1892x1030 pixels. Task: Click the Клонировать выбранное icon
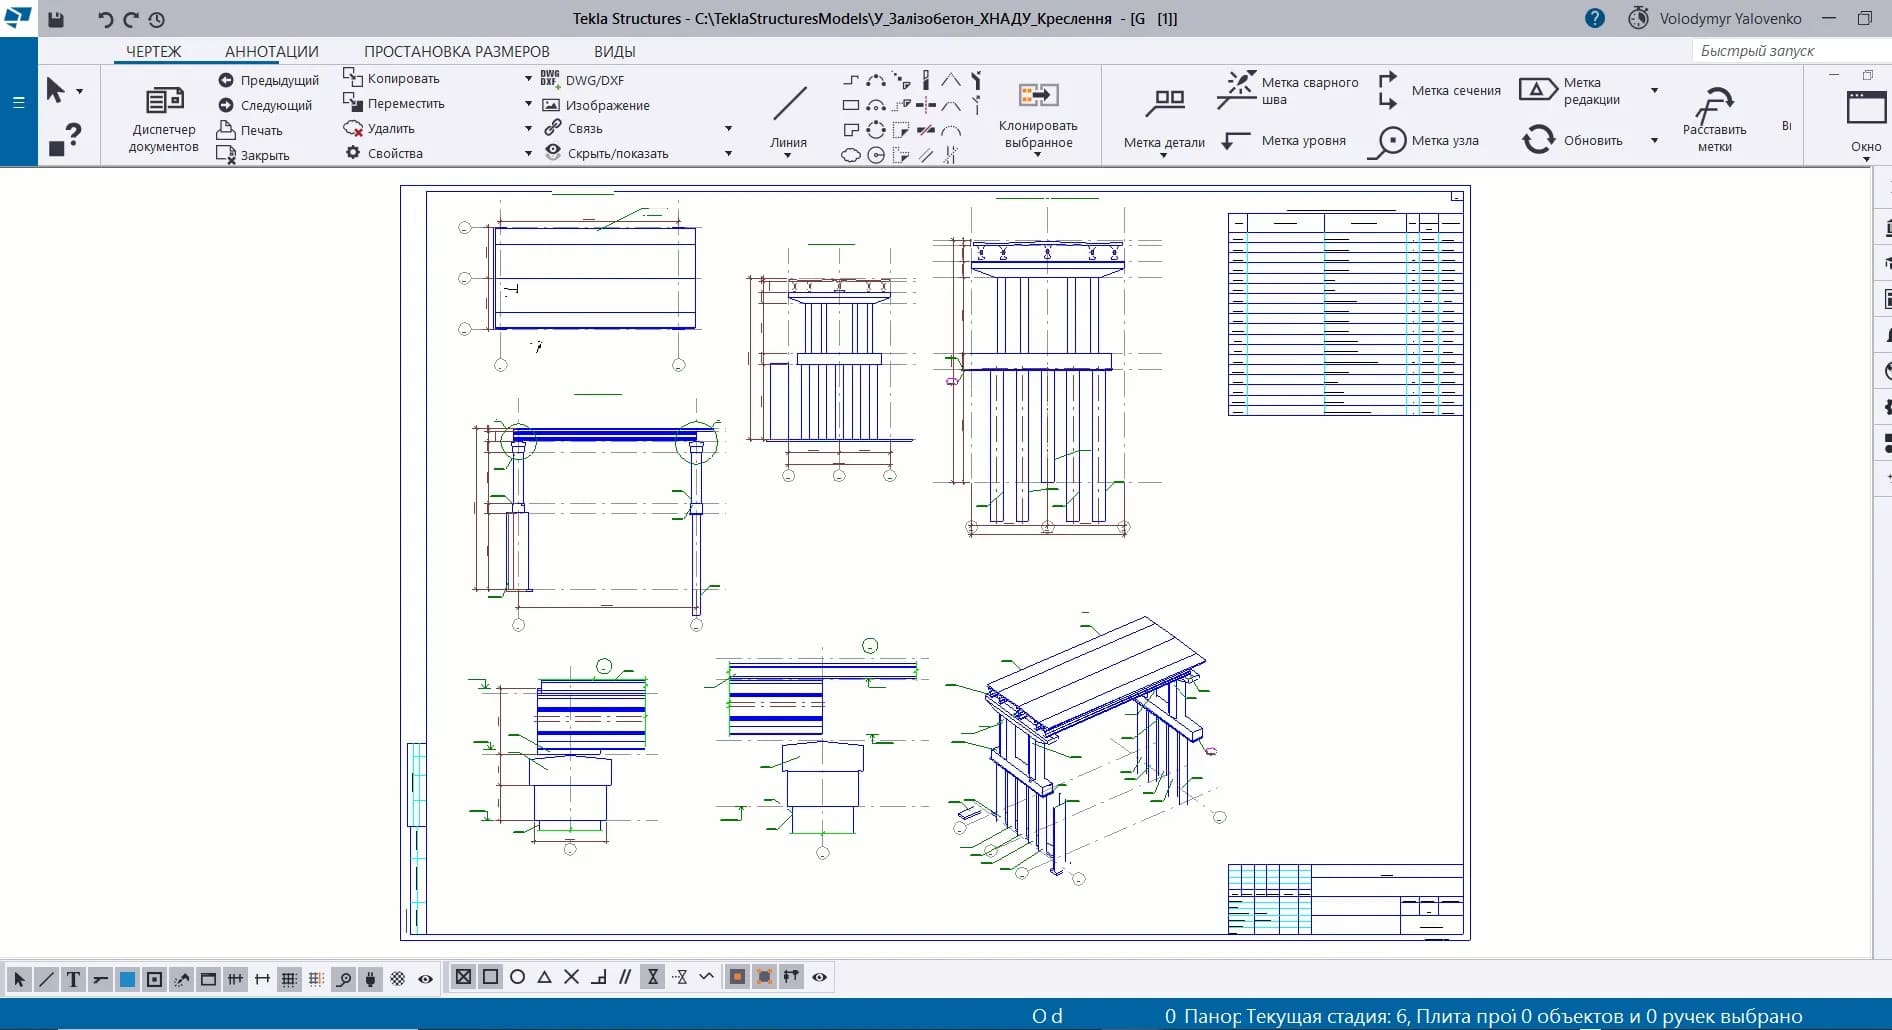[x=1038, y=96]
